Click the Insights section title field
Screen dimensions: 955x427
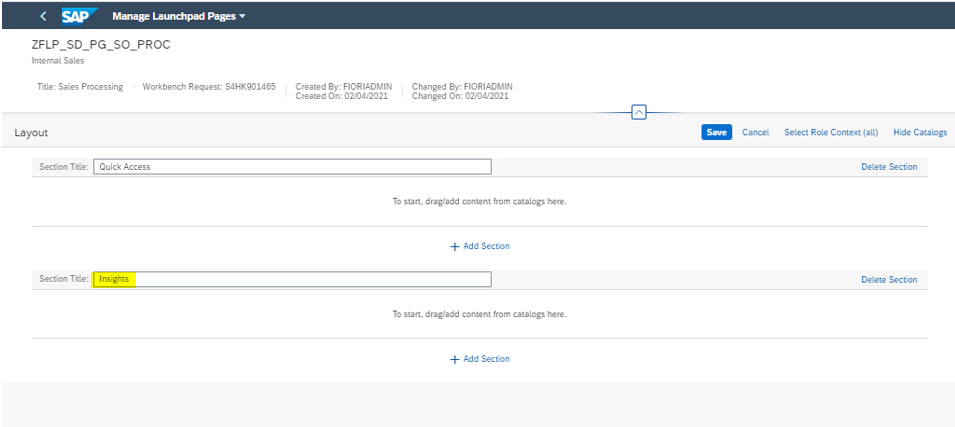292,279
